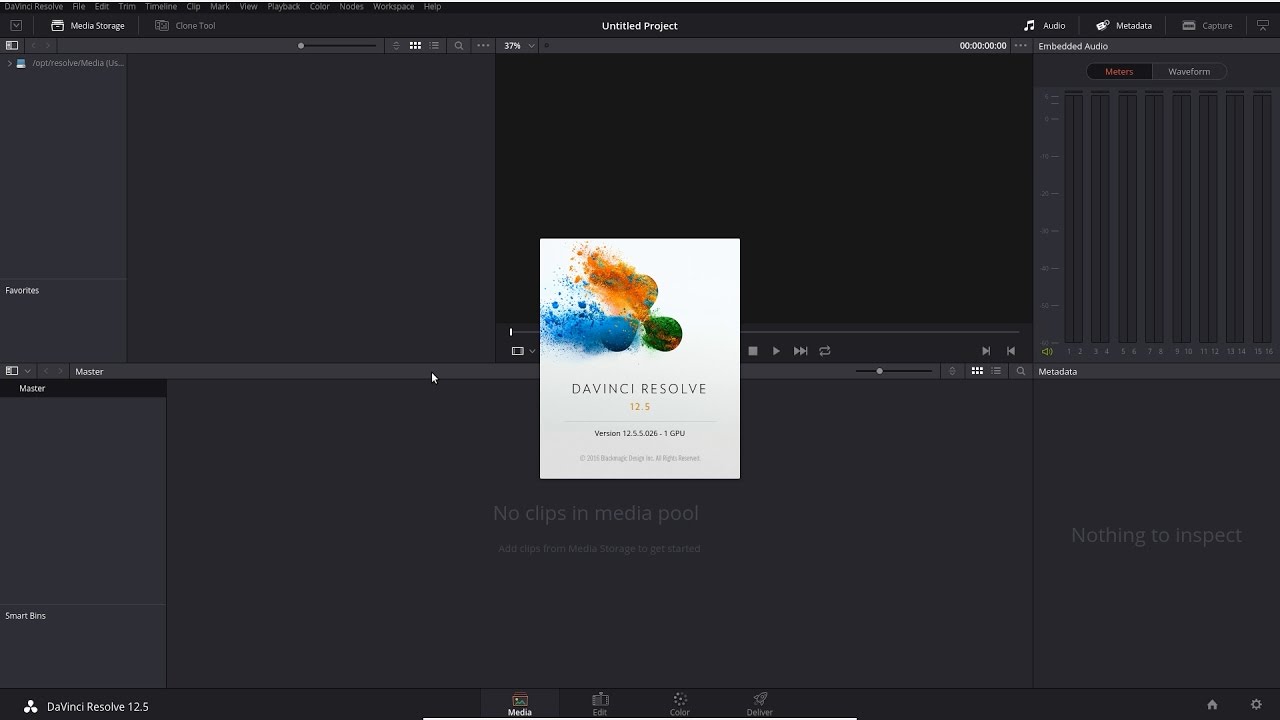Open the 37% viewer zoom dropdown
Viewport: 1280px width, 720px height.
pyautogui.click(x=519, y=45)
